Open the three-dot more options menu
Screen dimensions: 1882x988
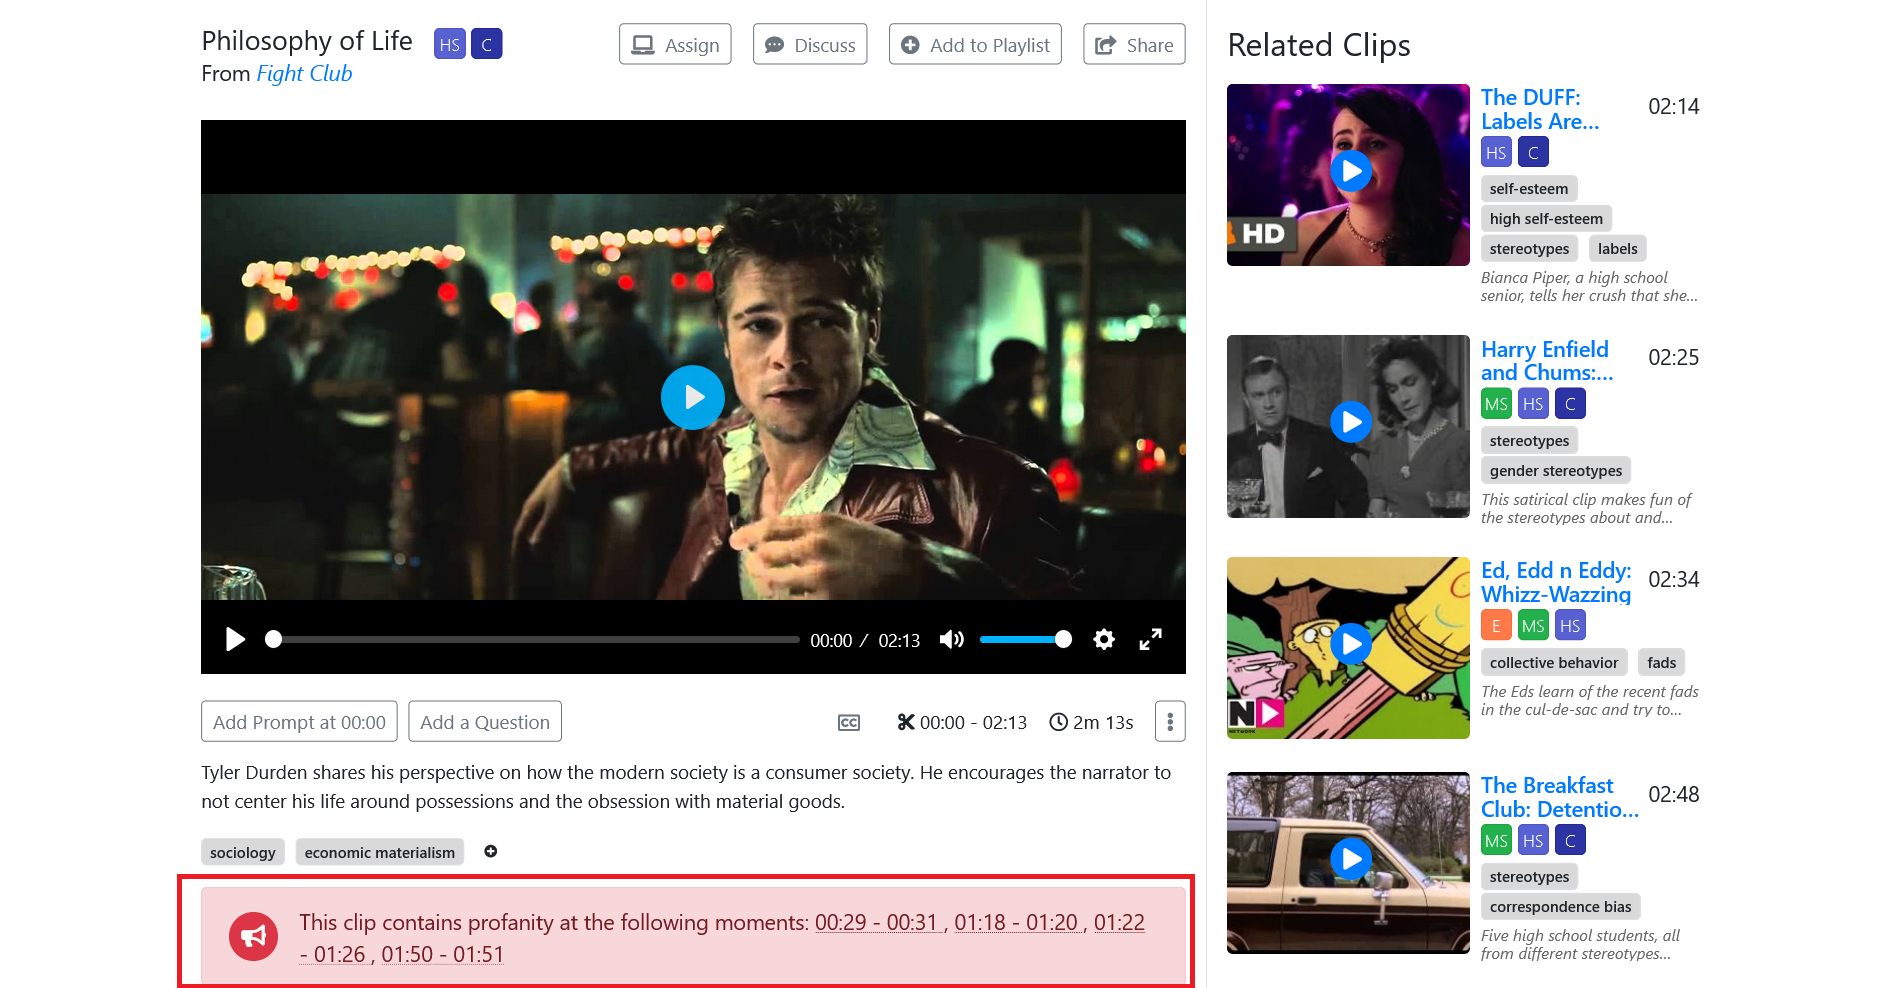[x=1170, y=721]
